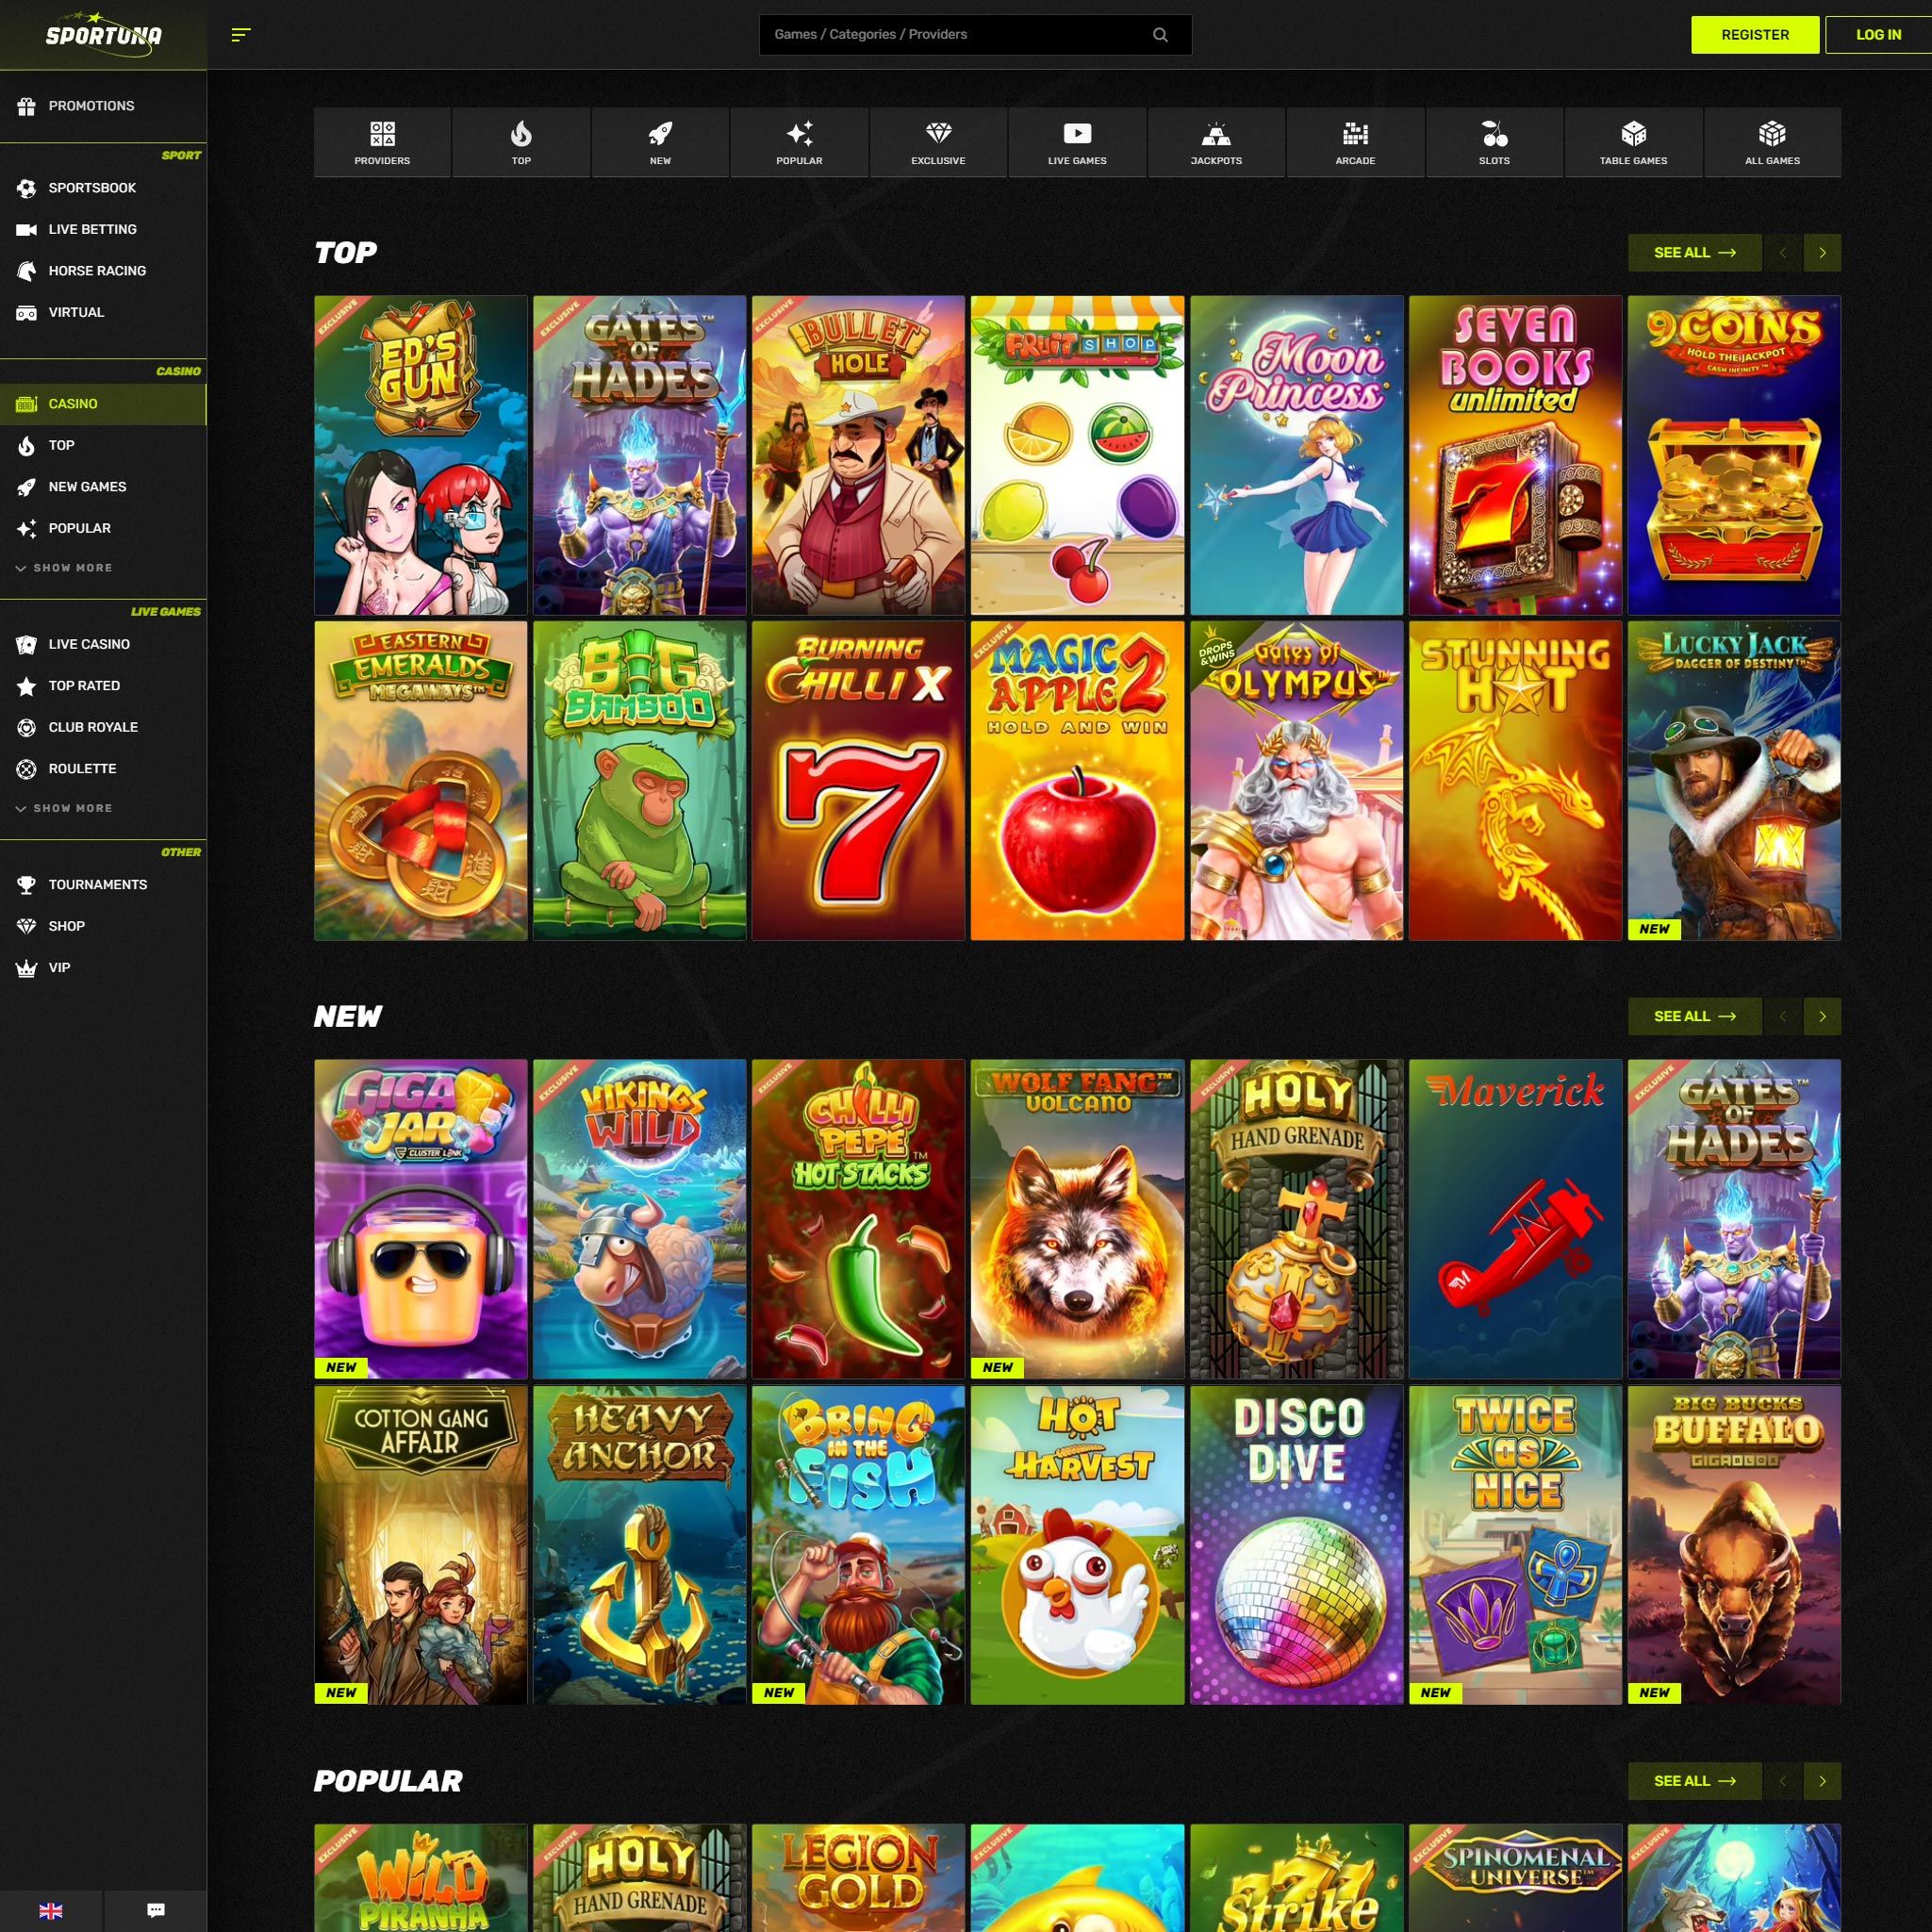Select New category tab in top bar

tap(660, 143)
